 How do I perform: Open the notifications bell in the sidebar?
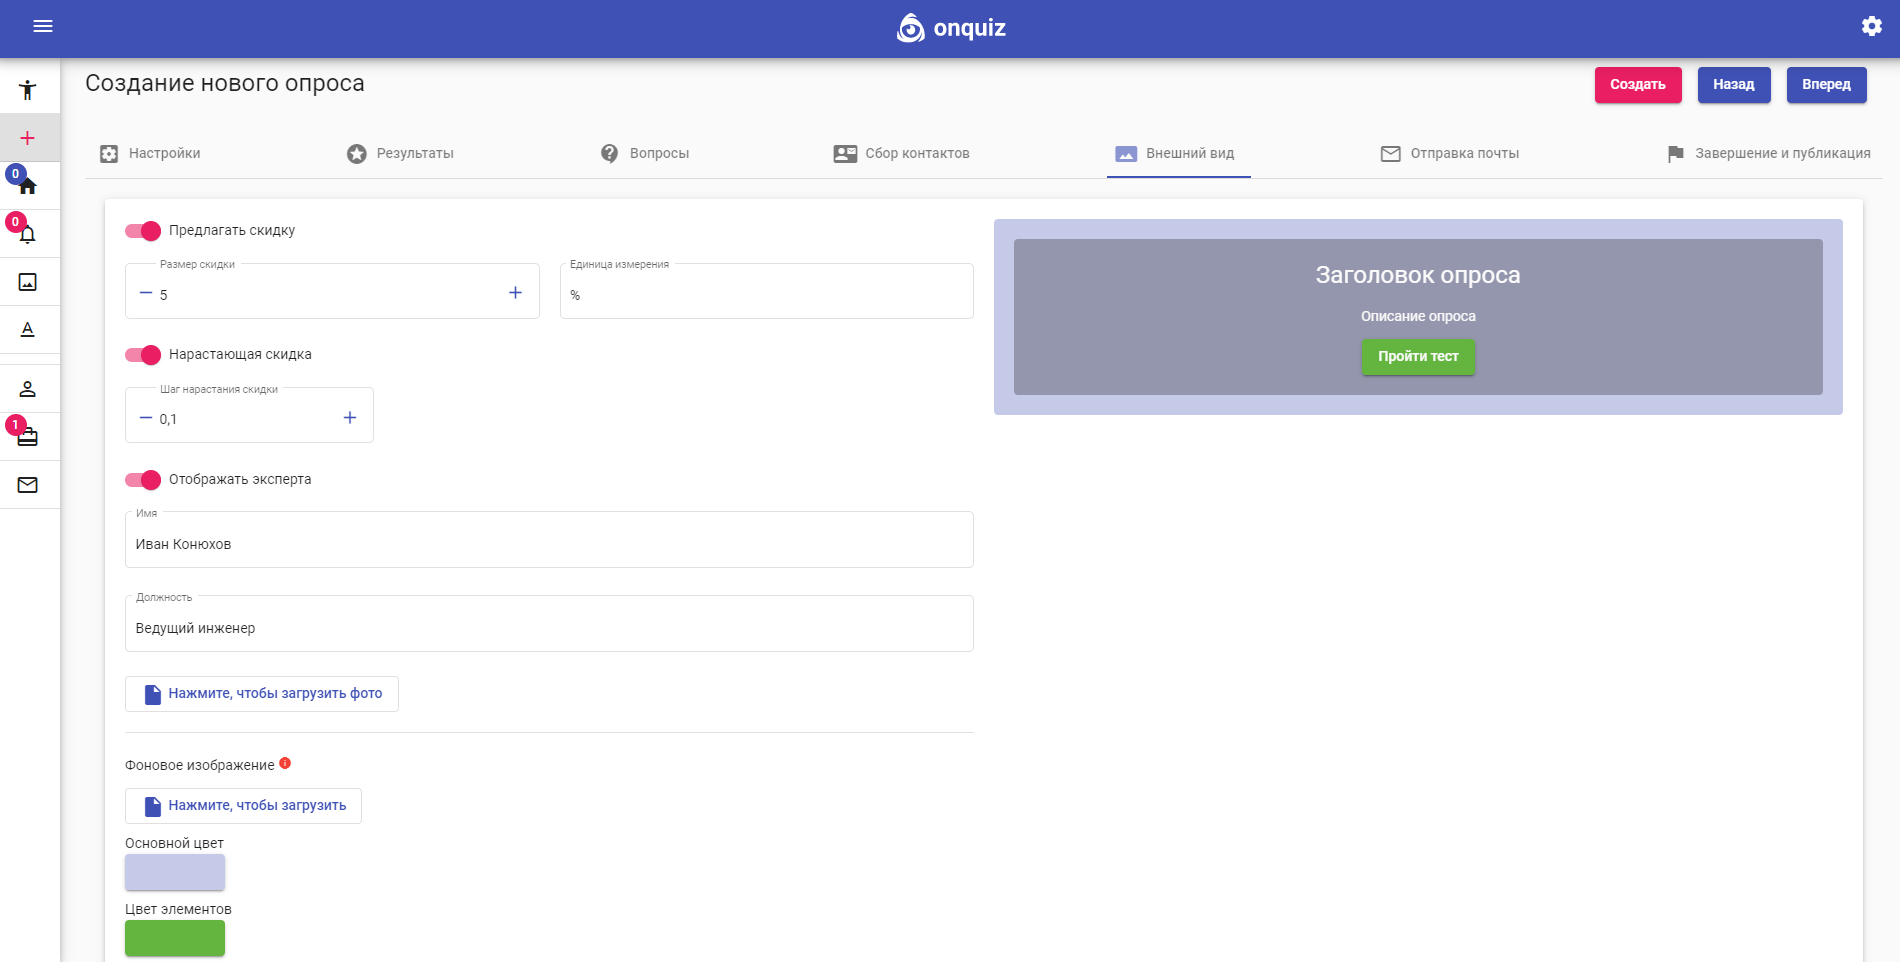coord(28,234)
